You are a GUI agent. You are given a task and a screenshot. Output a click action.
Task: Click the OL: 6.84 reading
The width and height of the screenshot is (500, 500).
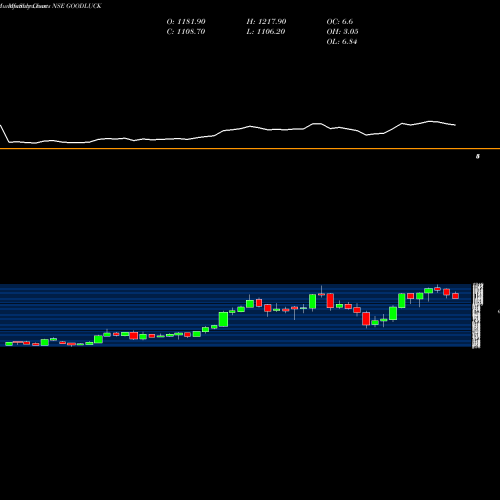pyautogui.click(x=342, y=42)
